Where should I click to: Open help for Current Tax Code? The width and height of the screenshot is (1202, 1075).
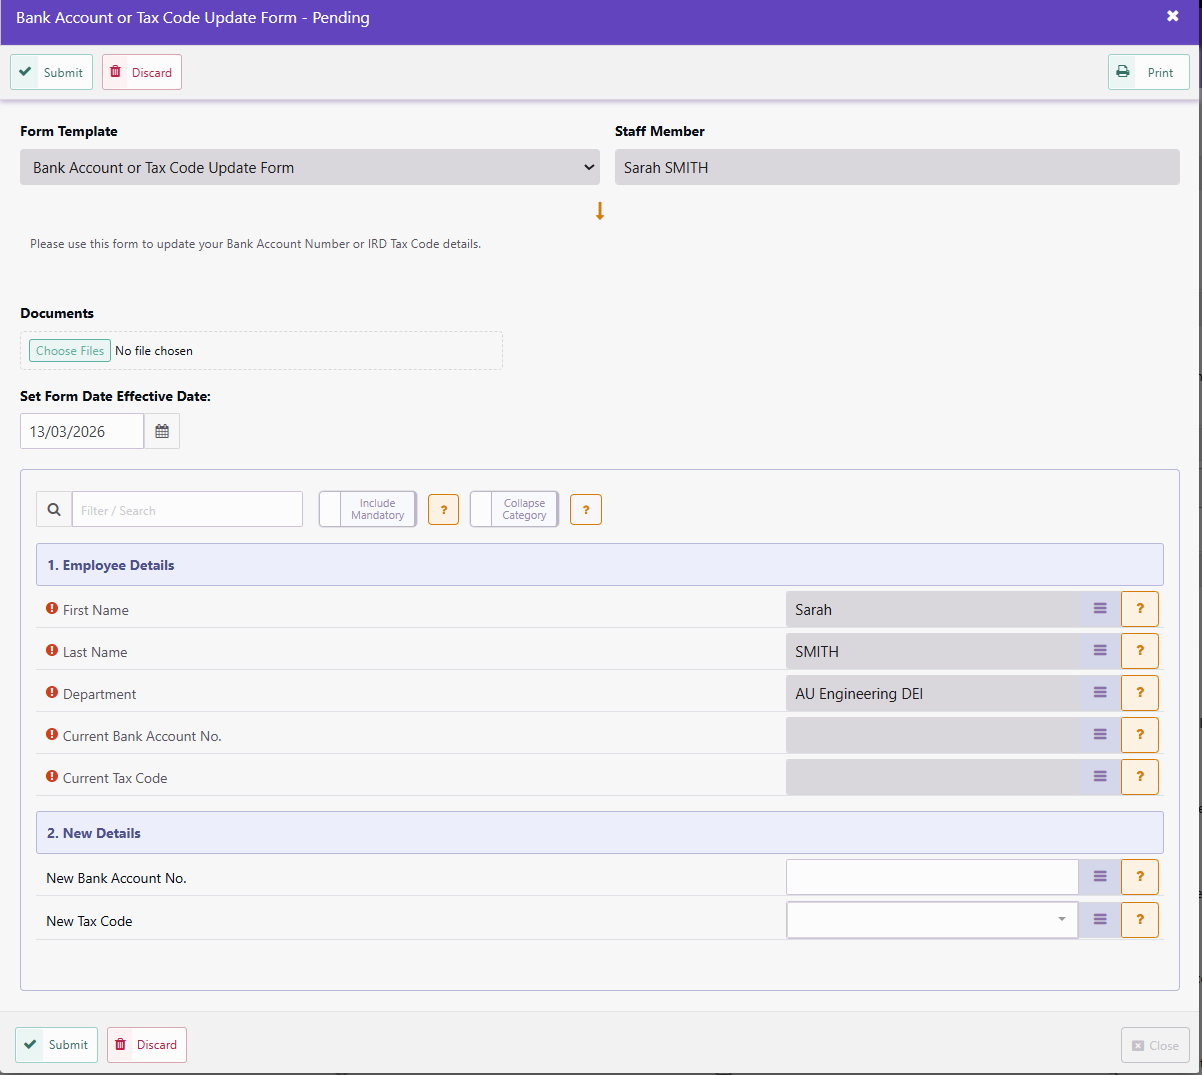[x=1140, y=777]
